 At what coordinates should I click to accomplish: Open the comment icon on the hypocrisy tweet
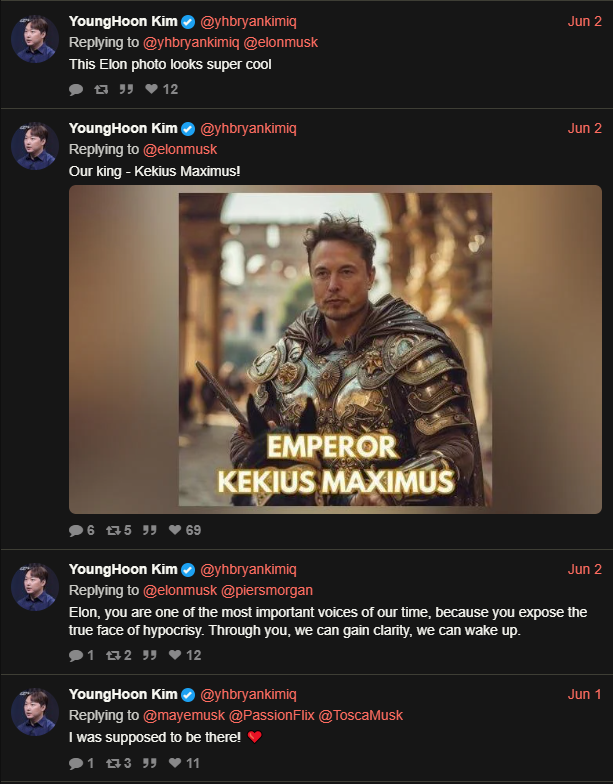tap(76, 655)
